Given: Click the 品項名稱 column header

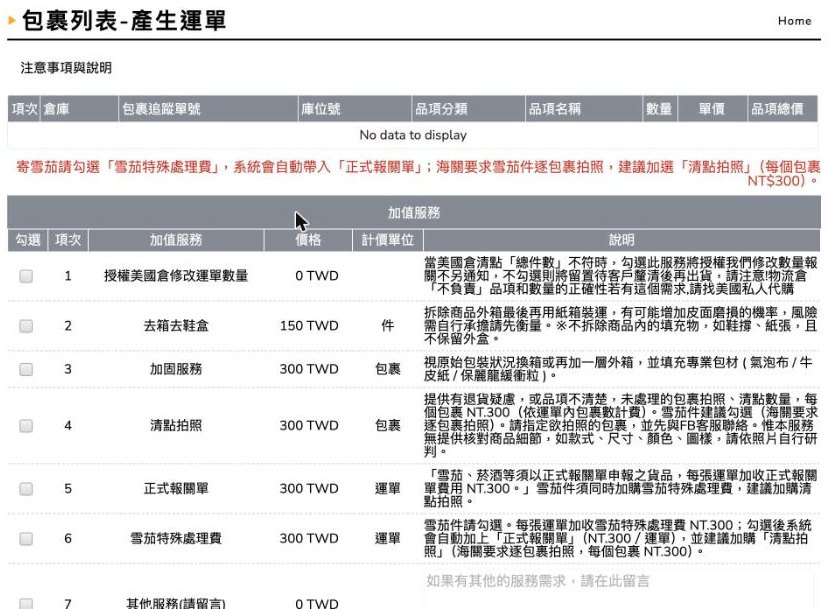Looking at the screenshot, I should tap(584, 109).
